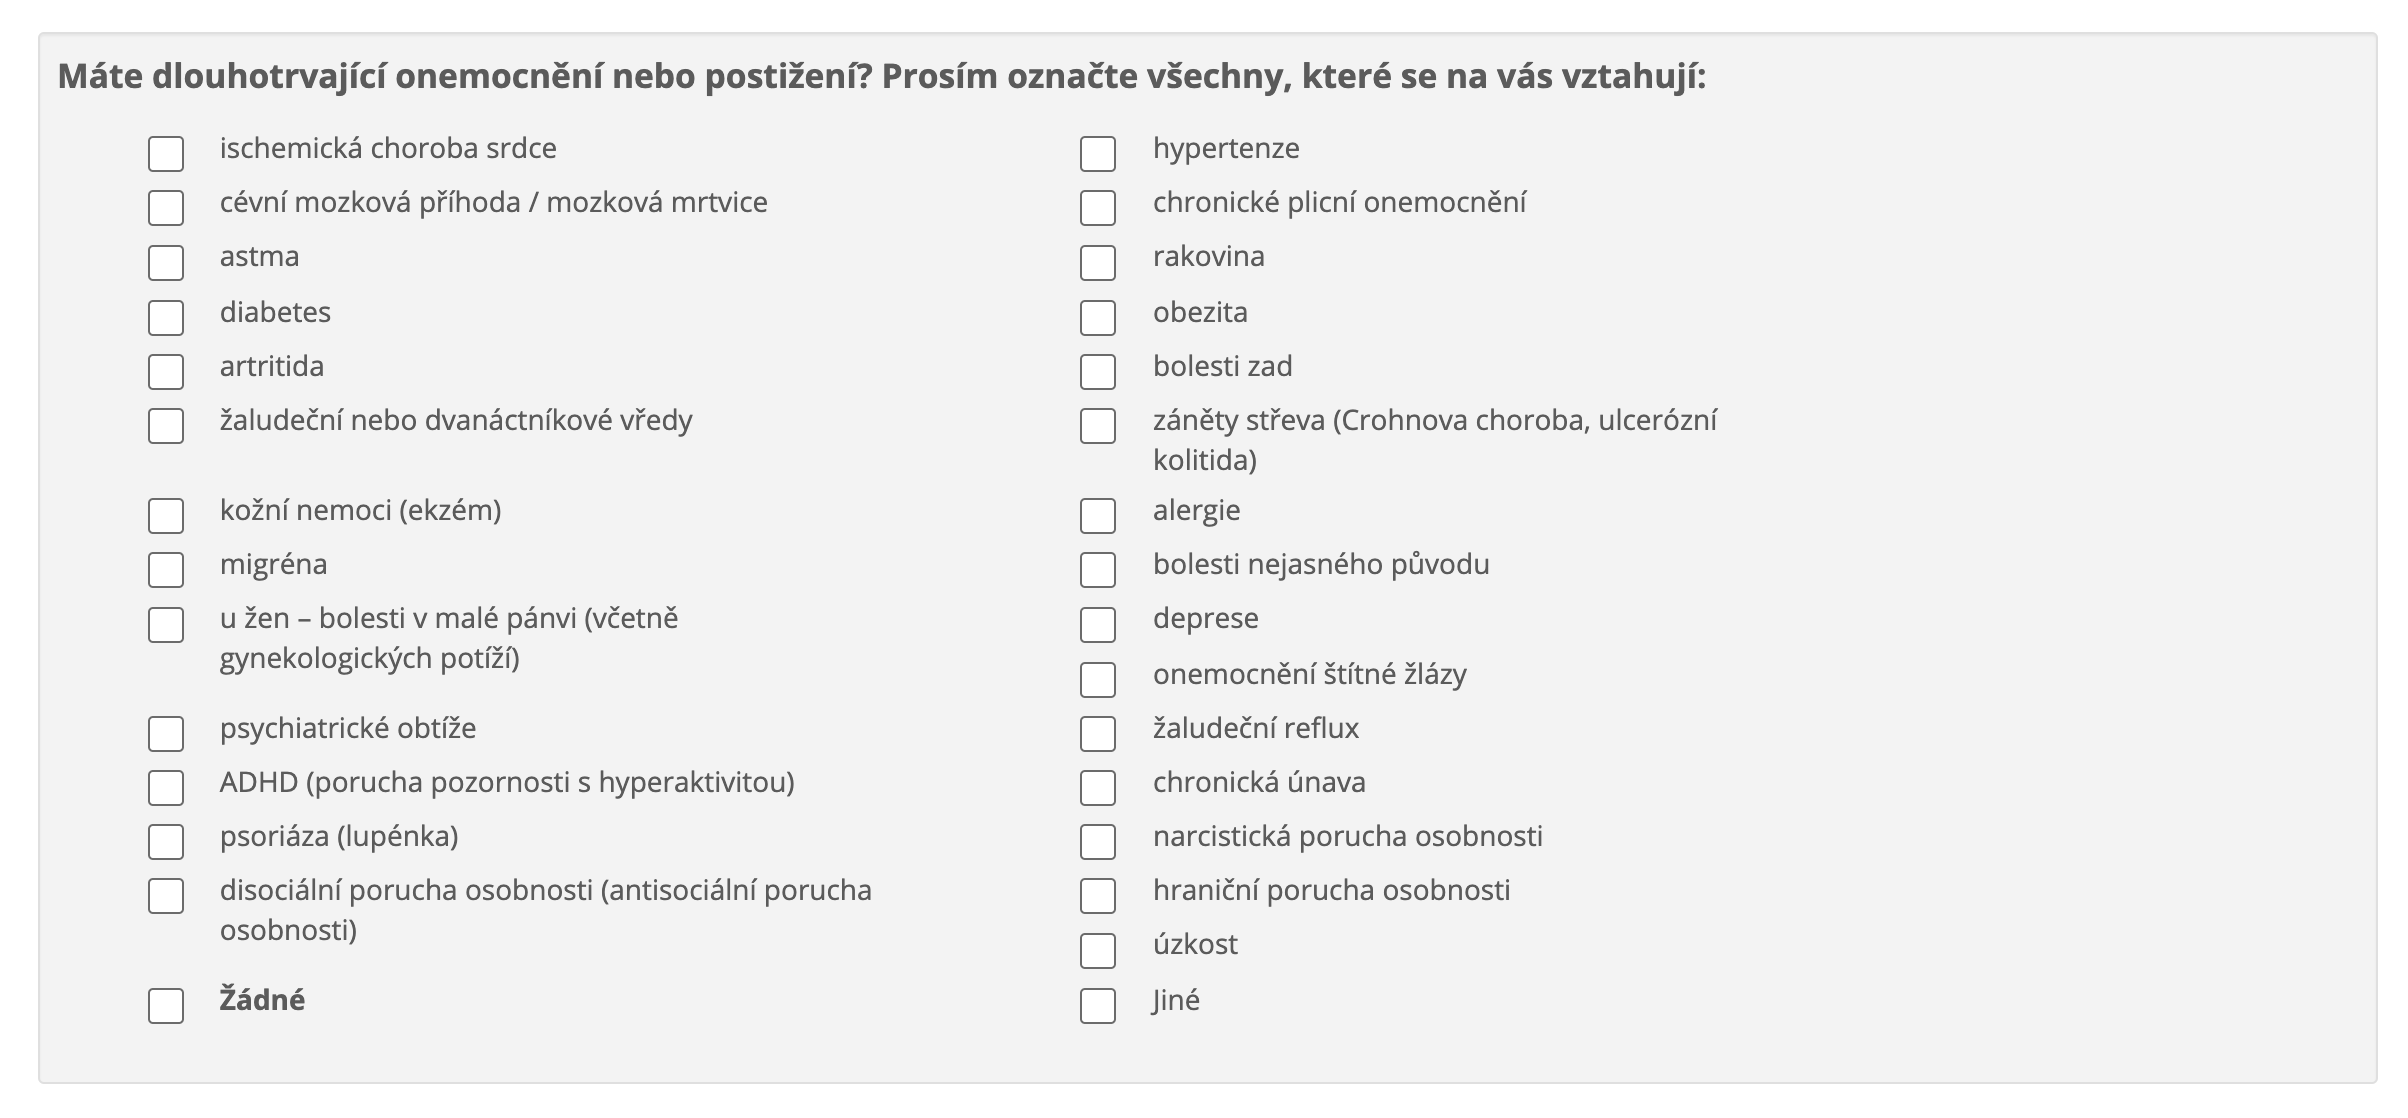Tick the 'žaludeční reflux' checkbox

[x=1098, y=734]
